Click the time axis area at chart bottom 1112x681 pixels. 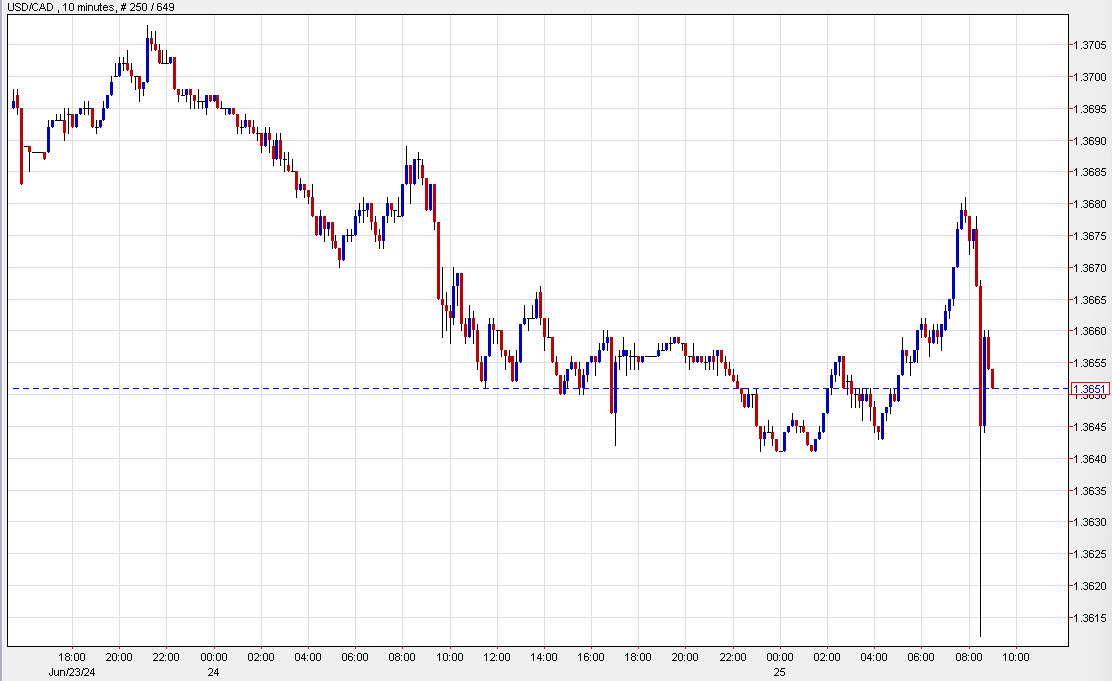[550, 658]
